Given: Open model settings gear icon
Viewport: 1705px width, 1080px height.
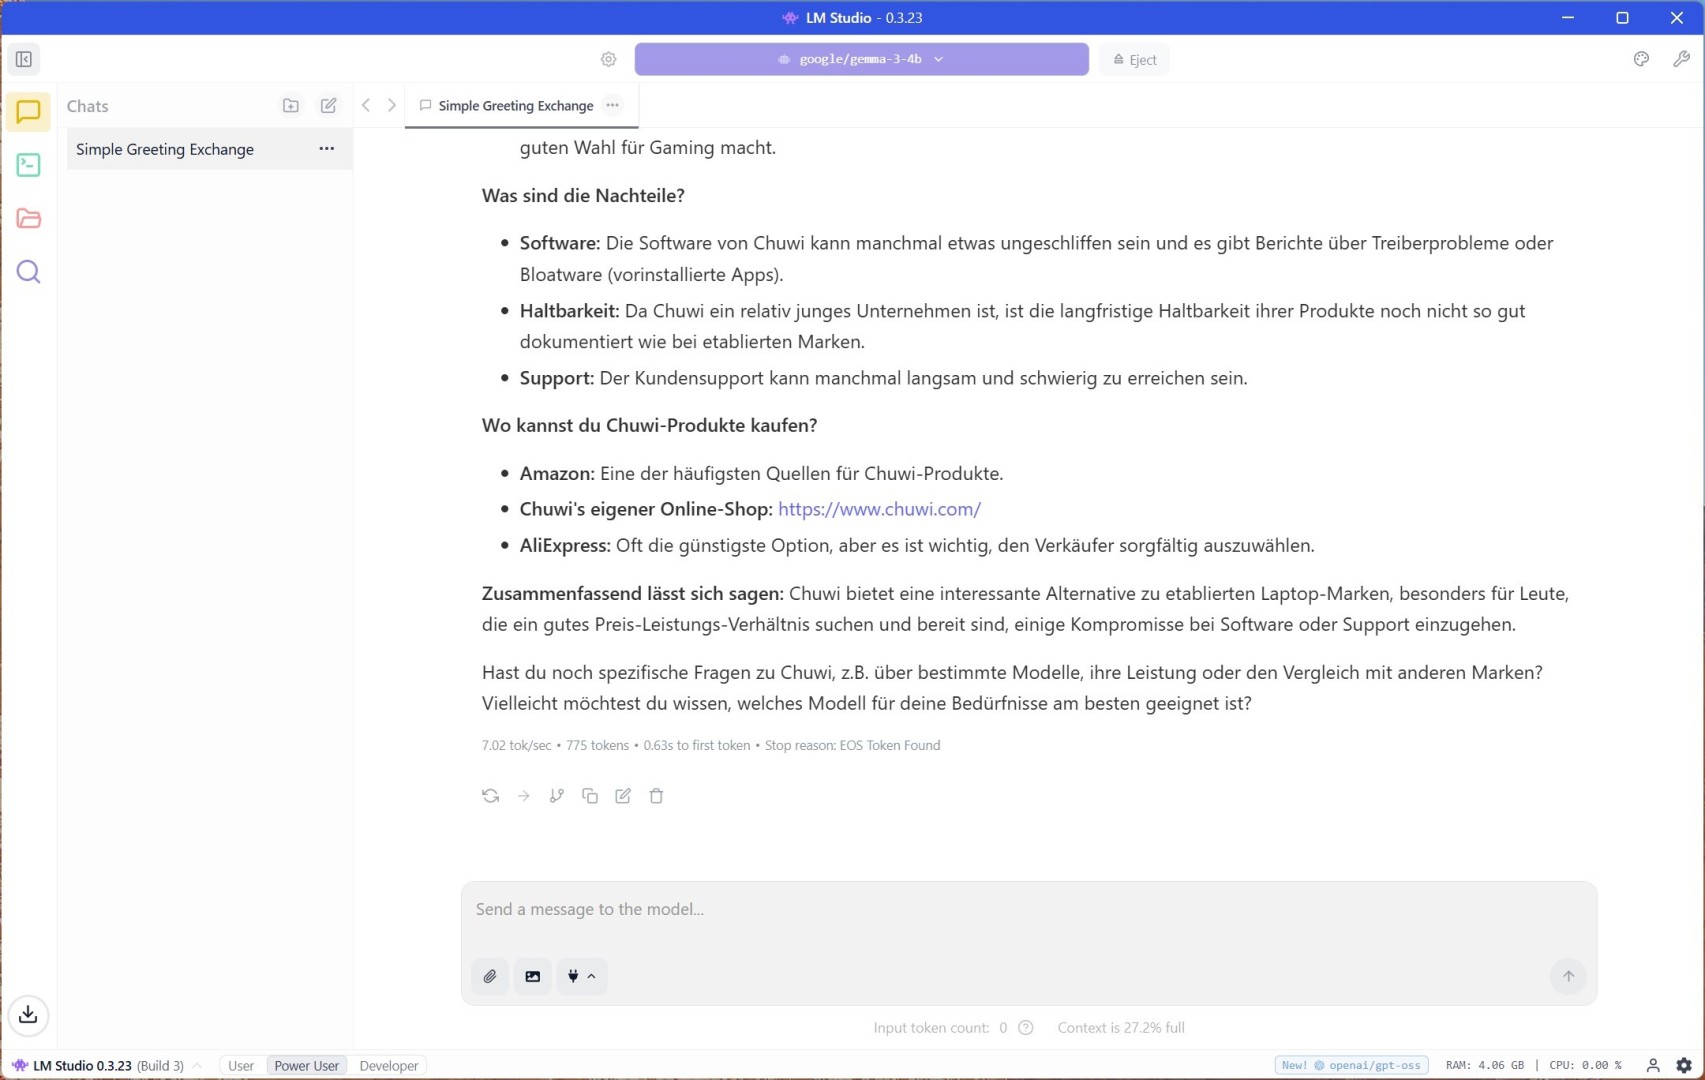Looking at the screenshot, I should 608,59.
